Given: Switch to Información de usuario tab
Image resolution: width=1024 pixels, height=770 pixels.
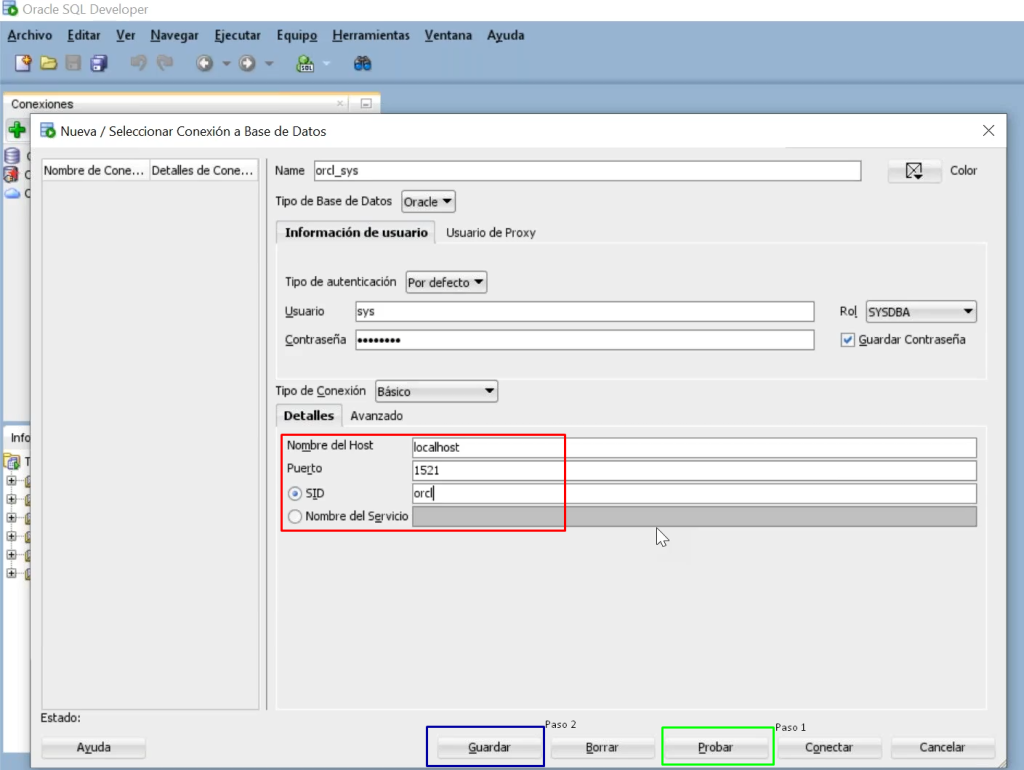Looking at the screenshot, I should 356,233.
